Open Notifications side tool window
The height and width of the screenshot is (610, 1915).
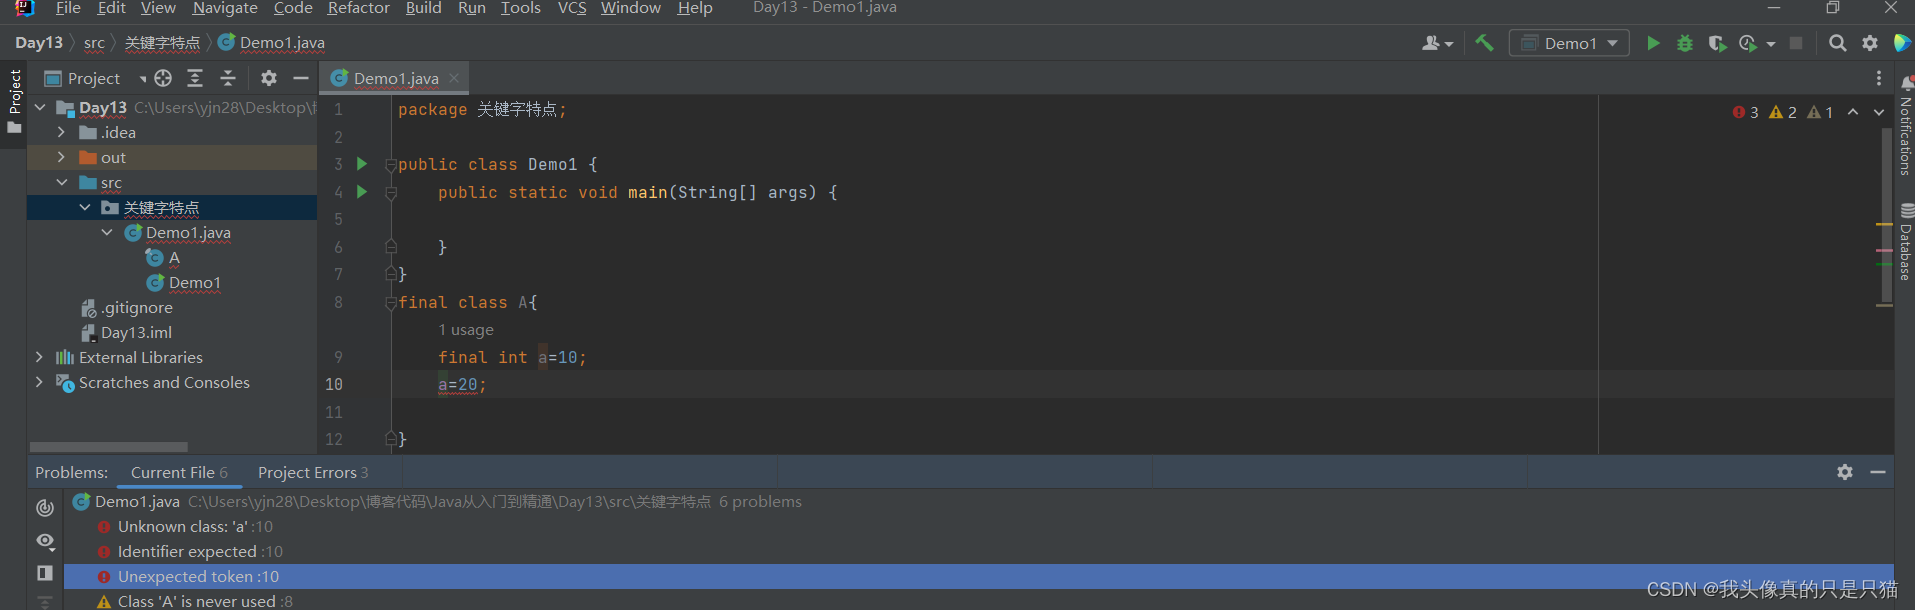point(1906,127)
